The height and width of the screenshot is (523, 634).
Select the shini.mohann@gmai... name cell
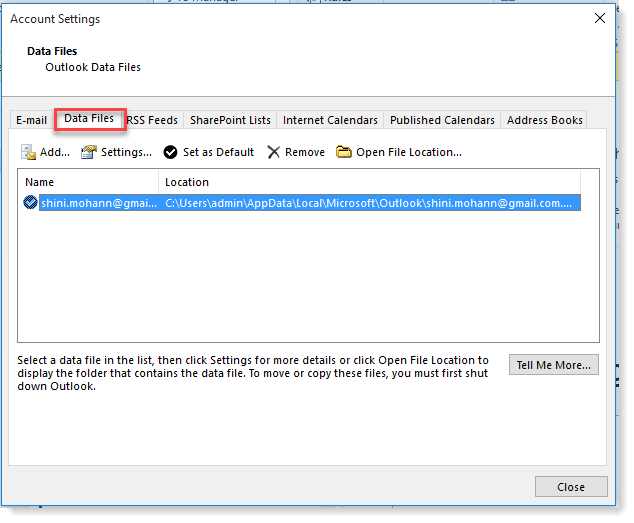point(99,203)
